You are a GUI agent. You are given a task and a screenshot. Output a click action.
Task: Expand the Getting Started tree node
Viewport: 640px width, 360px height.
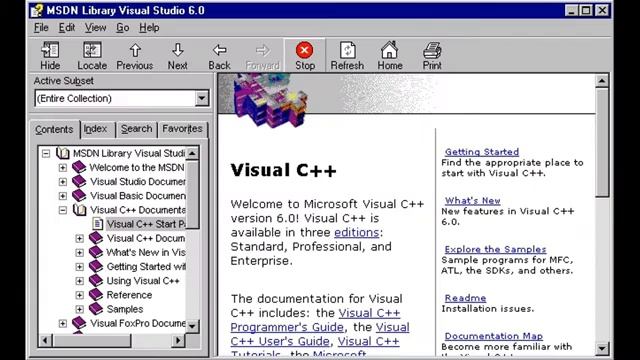pos(80,267)
